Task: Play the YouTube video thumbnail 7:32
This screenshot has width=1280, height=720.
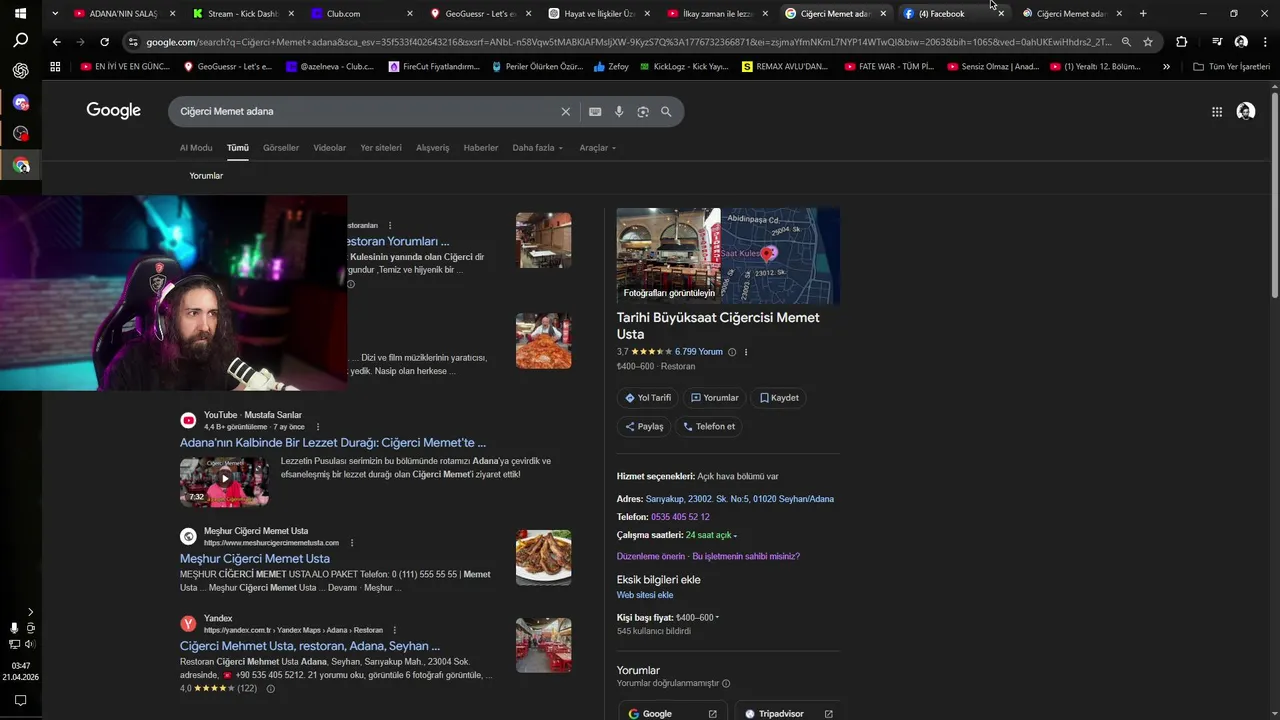Action: (x=224, y=482)
